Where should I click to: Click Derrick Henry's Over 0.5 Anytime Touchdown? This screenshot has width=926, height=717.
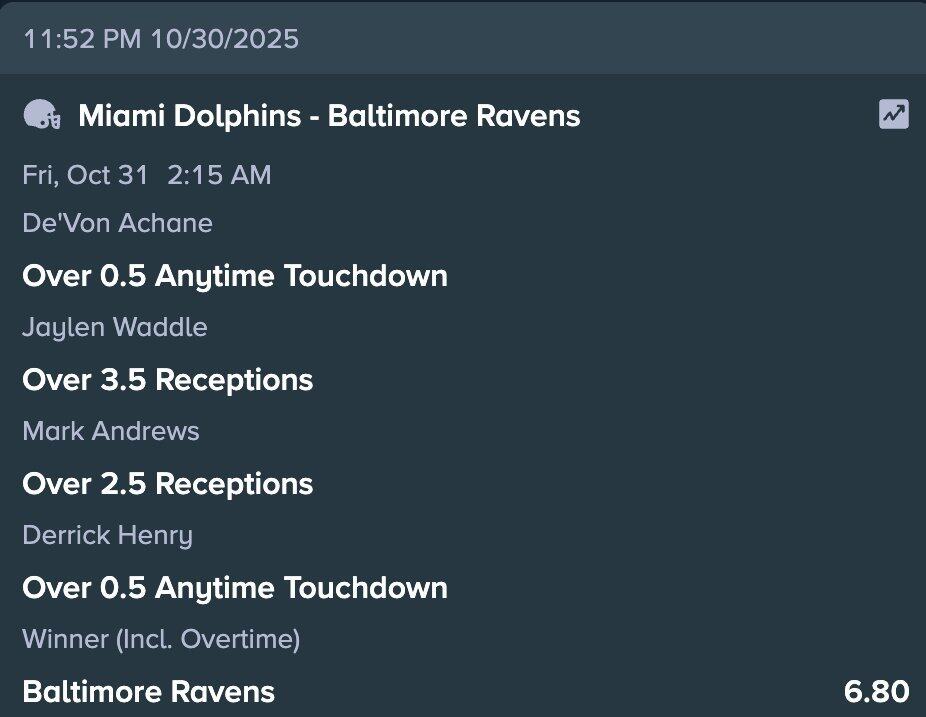pos(235,587)
